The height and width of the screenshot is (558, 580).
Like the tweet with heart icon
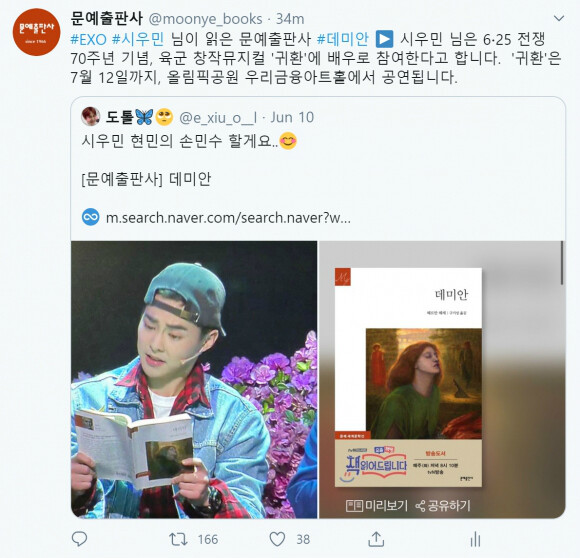[277, 539]
